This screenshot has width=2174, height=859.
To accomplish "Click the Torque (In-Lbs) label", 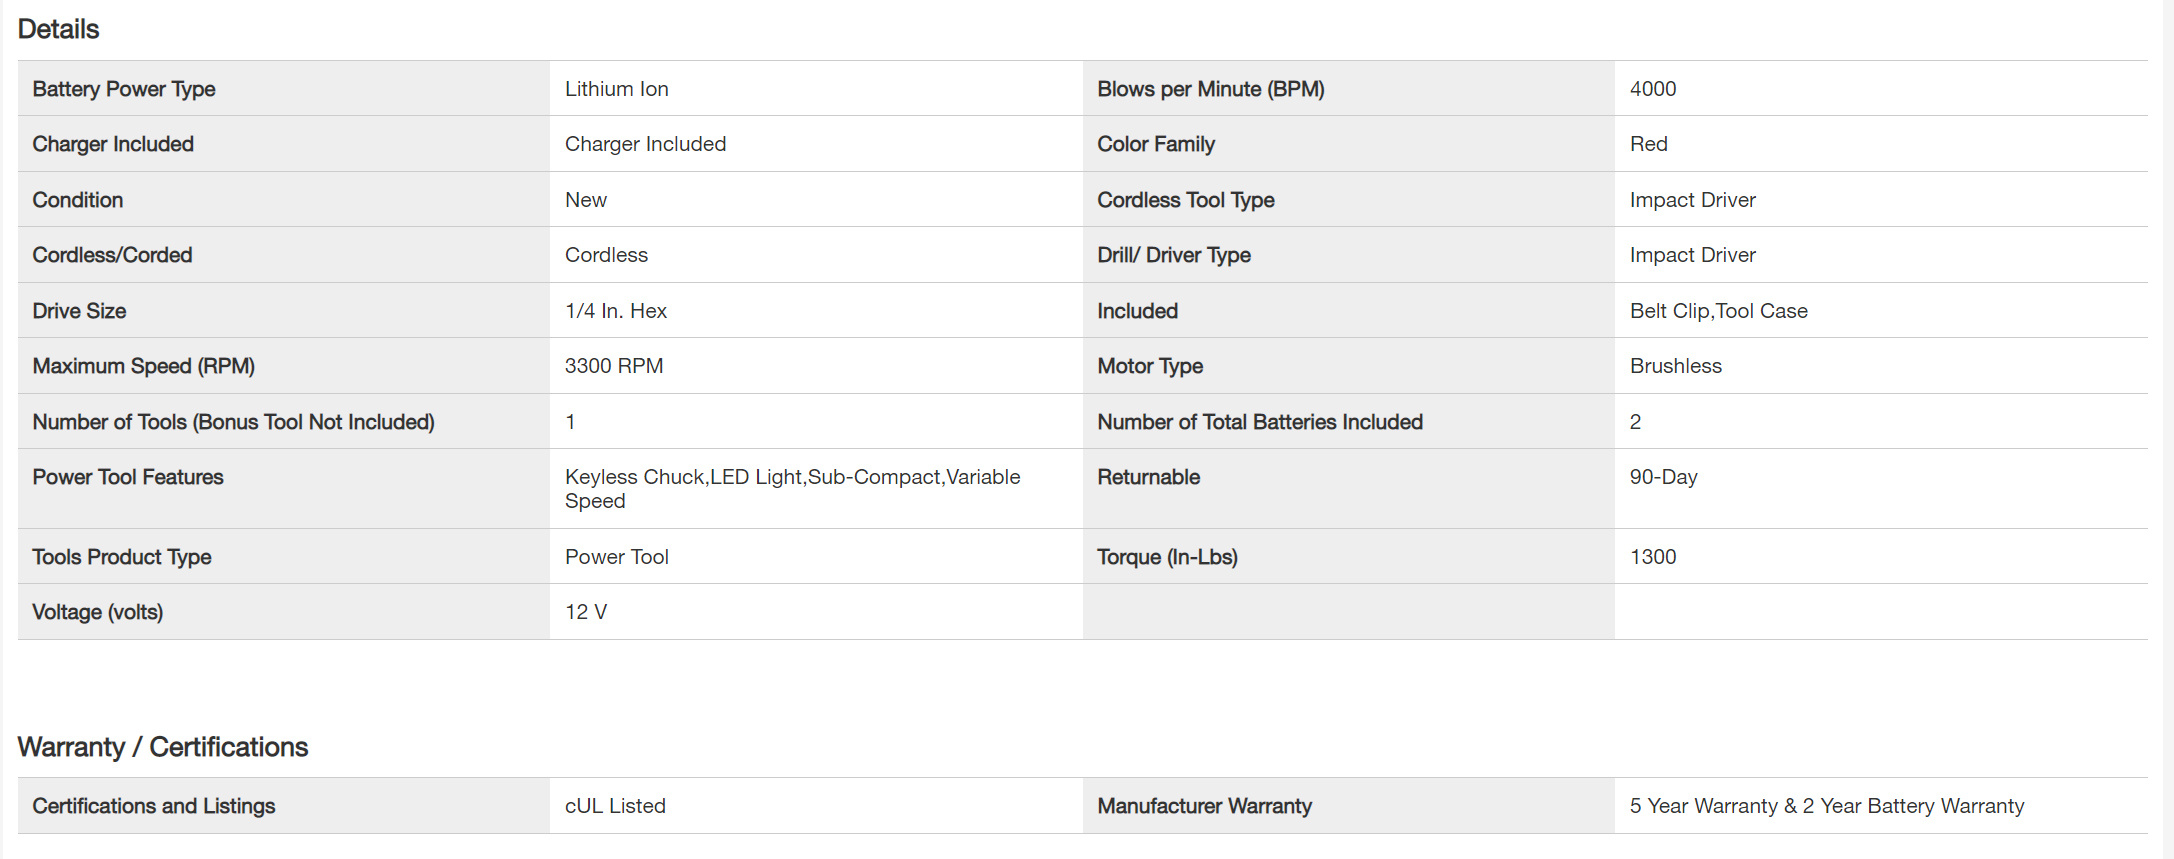I will pyautogui.click(x=1167, y=557).
